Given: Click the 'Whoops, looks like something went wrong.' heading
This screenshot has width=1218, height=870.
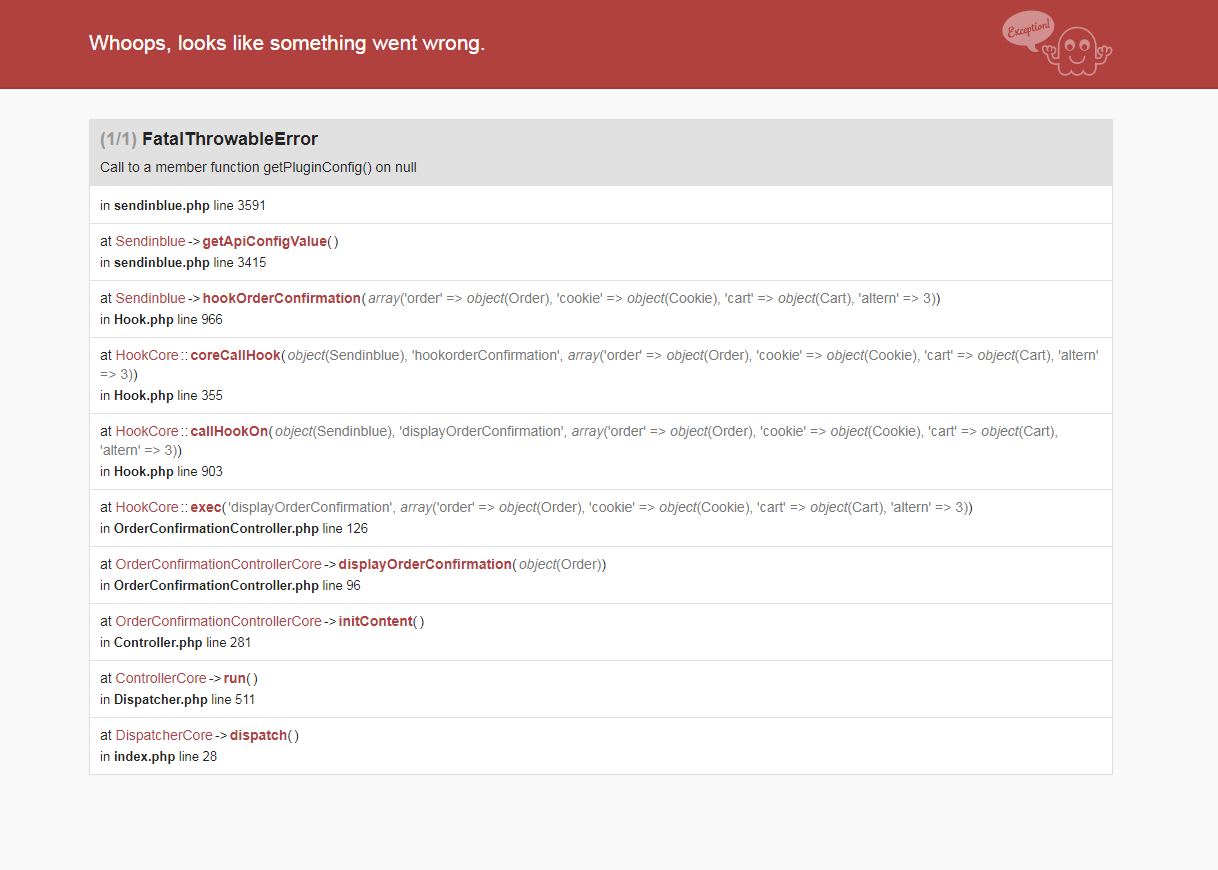Looking at the screenshot, I should tap(287, 43).
